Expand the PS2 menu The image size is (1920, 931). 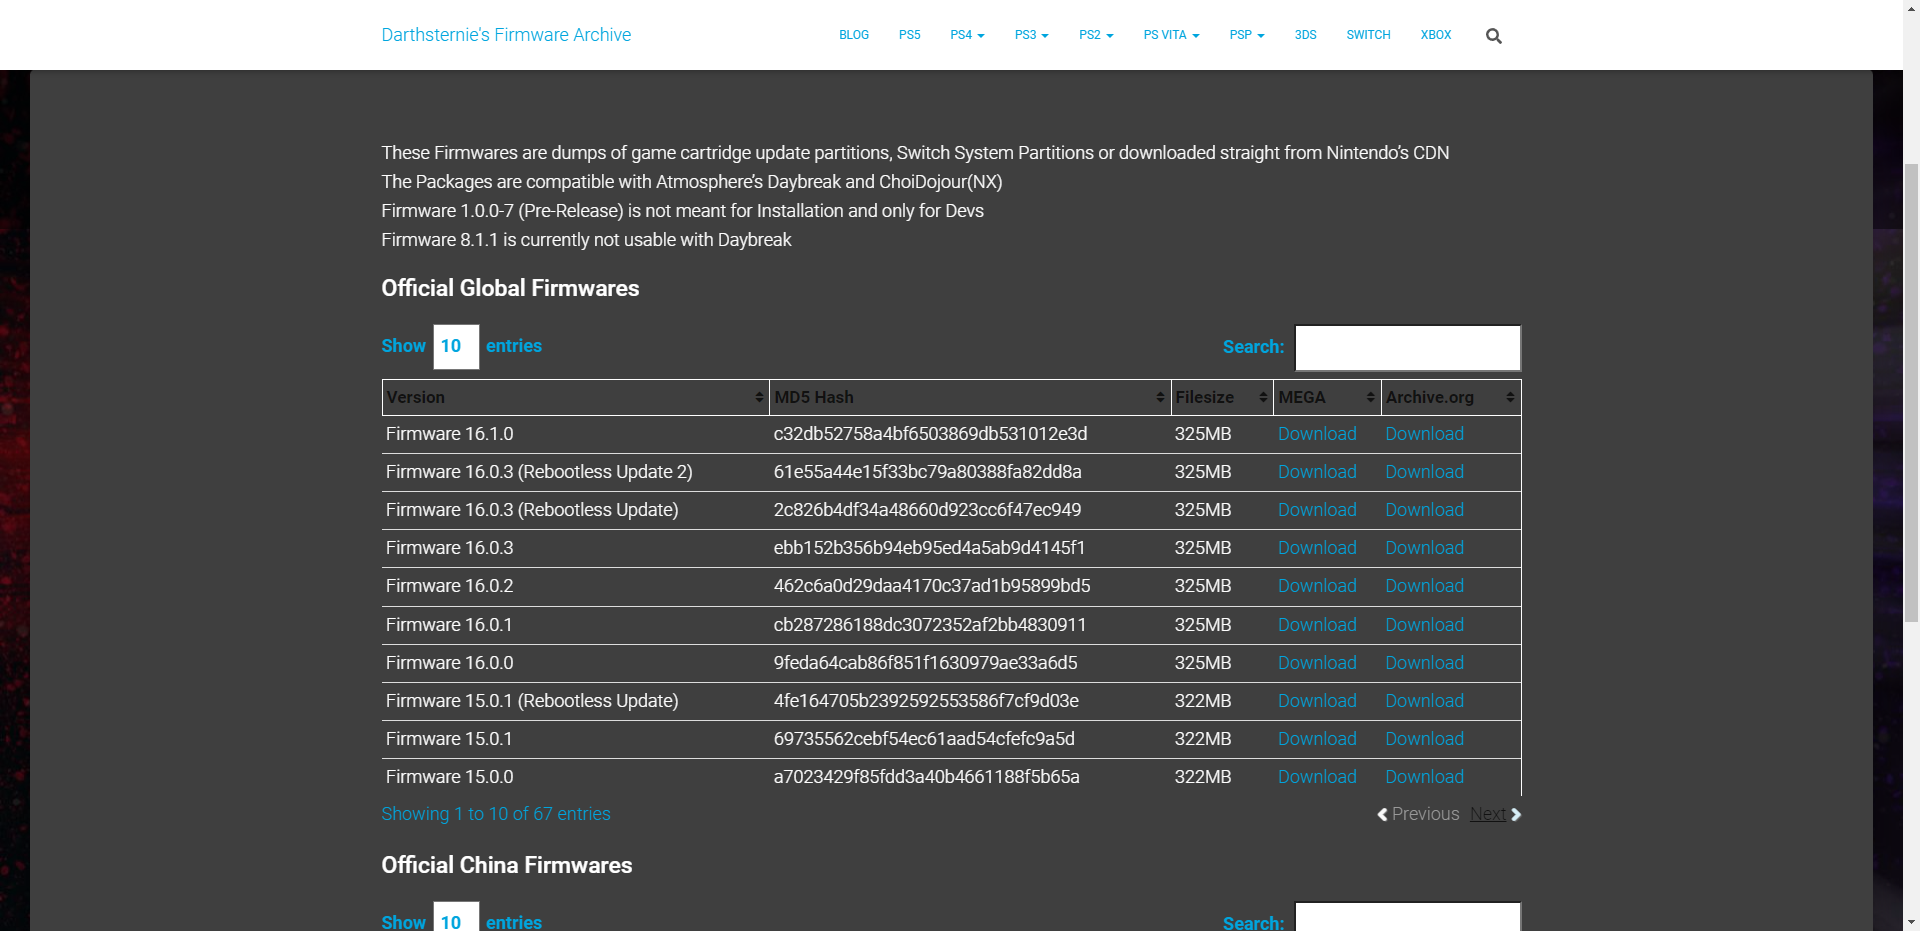click(1096, 35)
